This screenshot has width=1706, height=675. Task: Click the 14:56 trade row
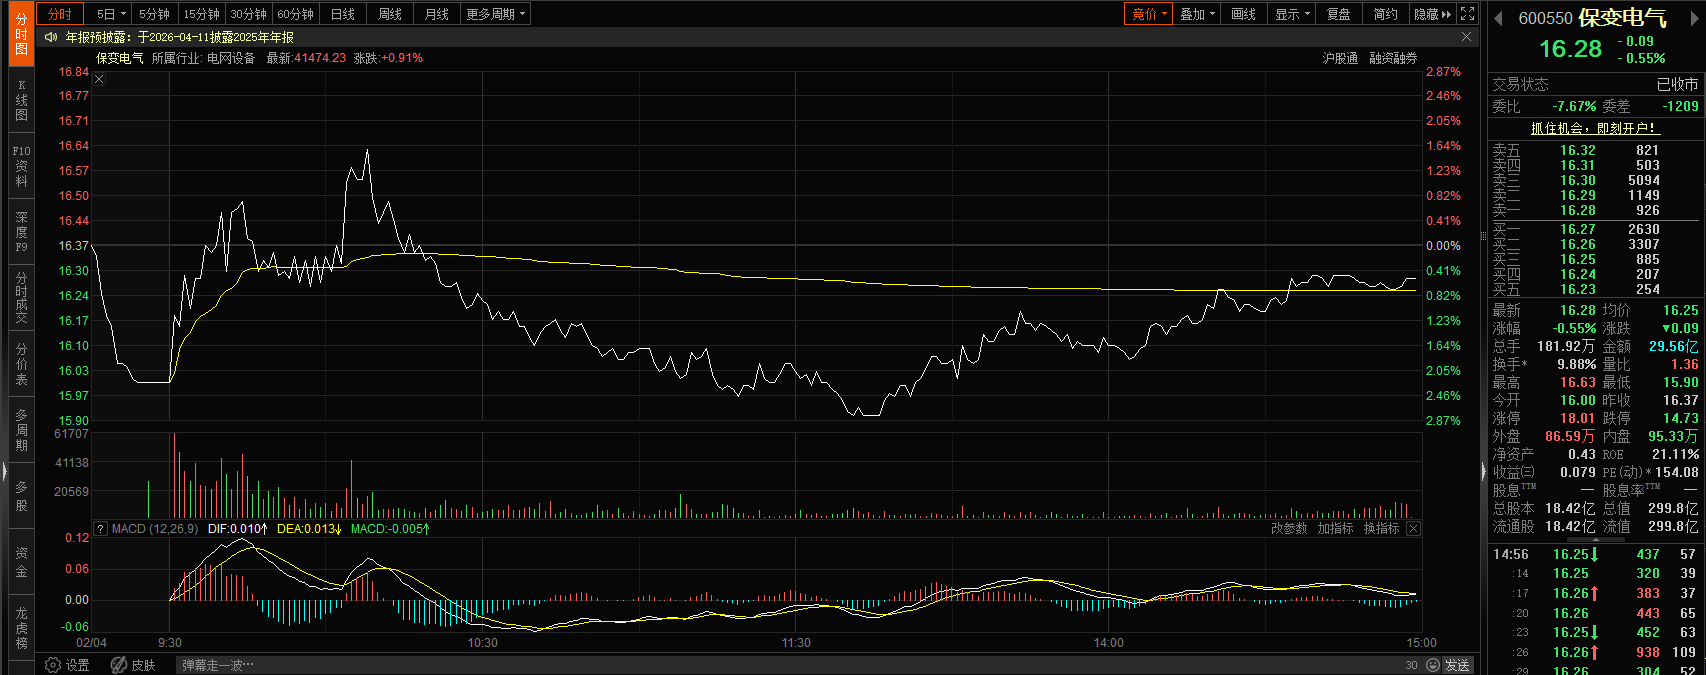click(1595, 554)
